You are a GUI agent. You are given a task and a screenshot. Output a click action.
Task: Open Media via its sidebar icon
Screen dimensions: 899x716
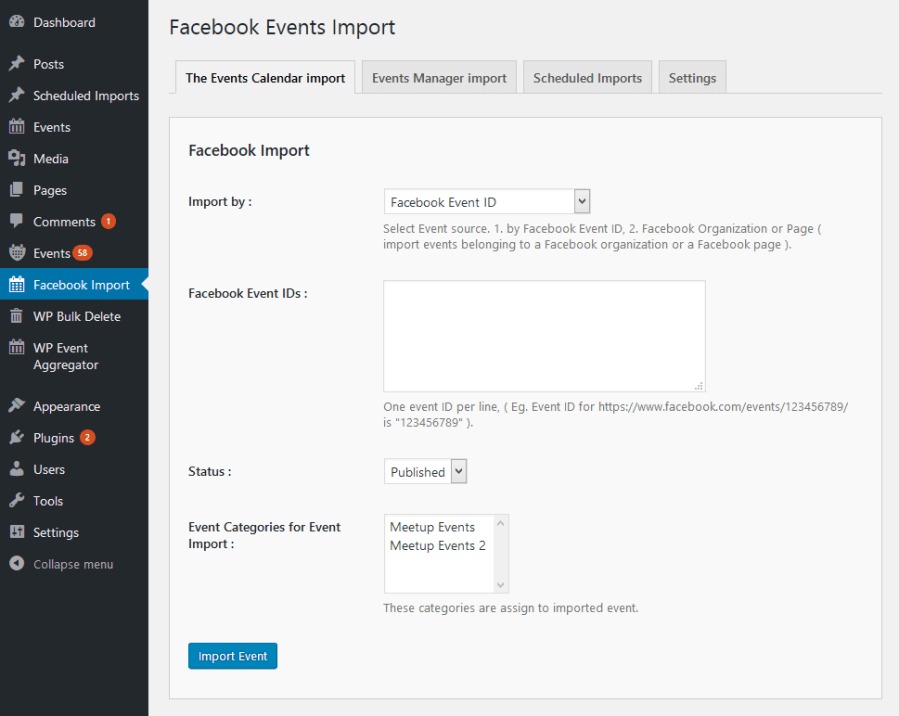tap(16, 159)
